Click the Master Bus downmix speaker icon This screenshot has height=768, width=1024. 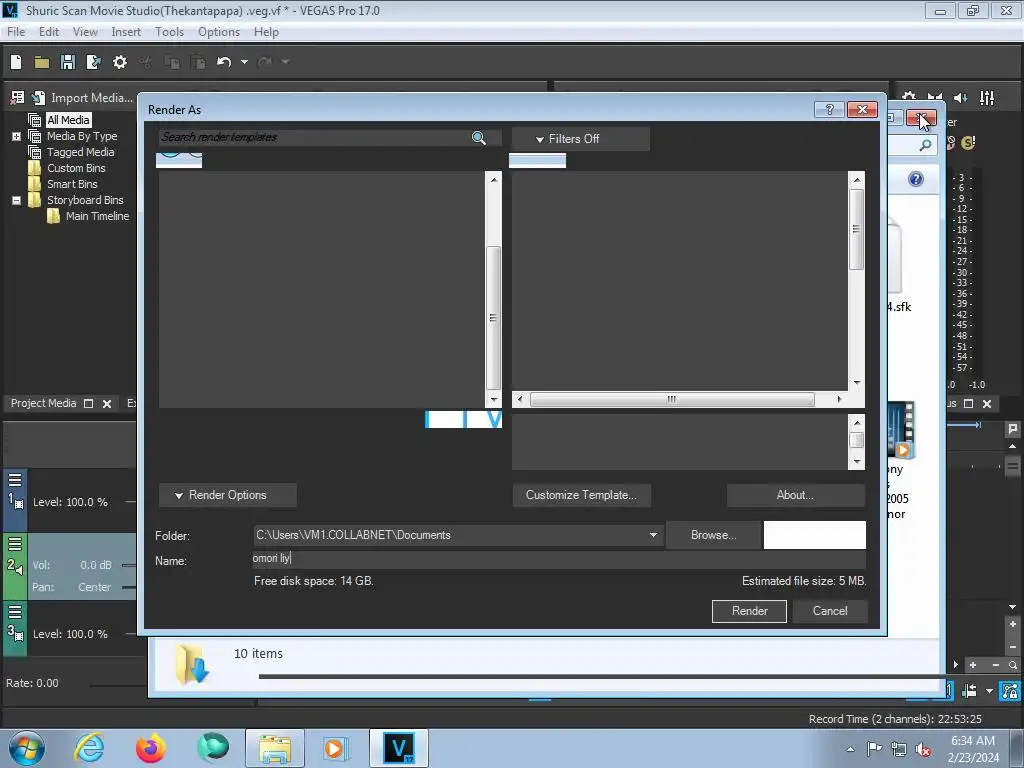tap(961, 98)
